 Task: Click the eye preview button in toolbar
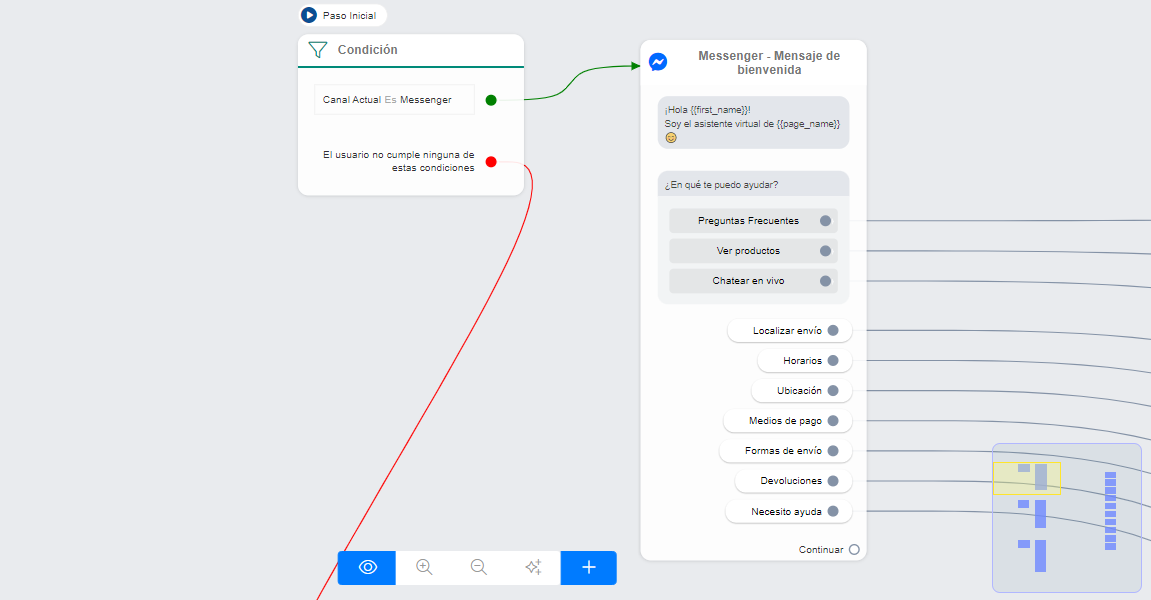pos(367,568)
